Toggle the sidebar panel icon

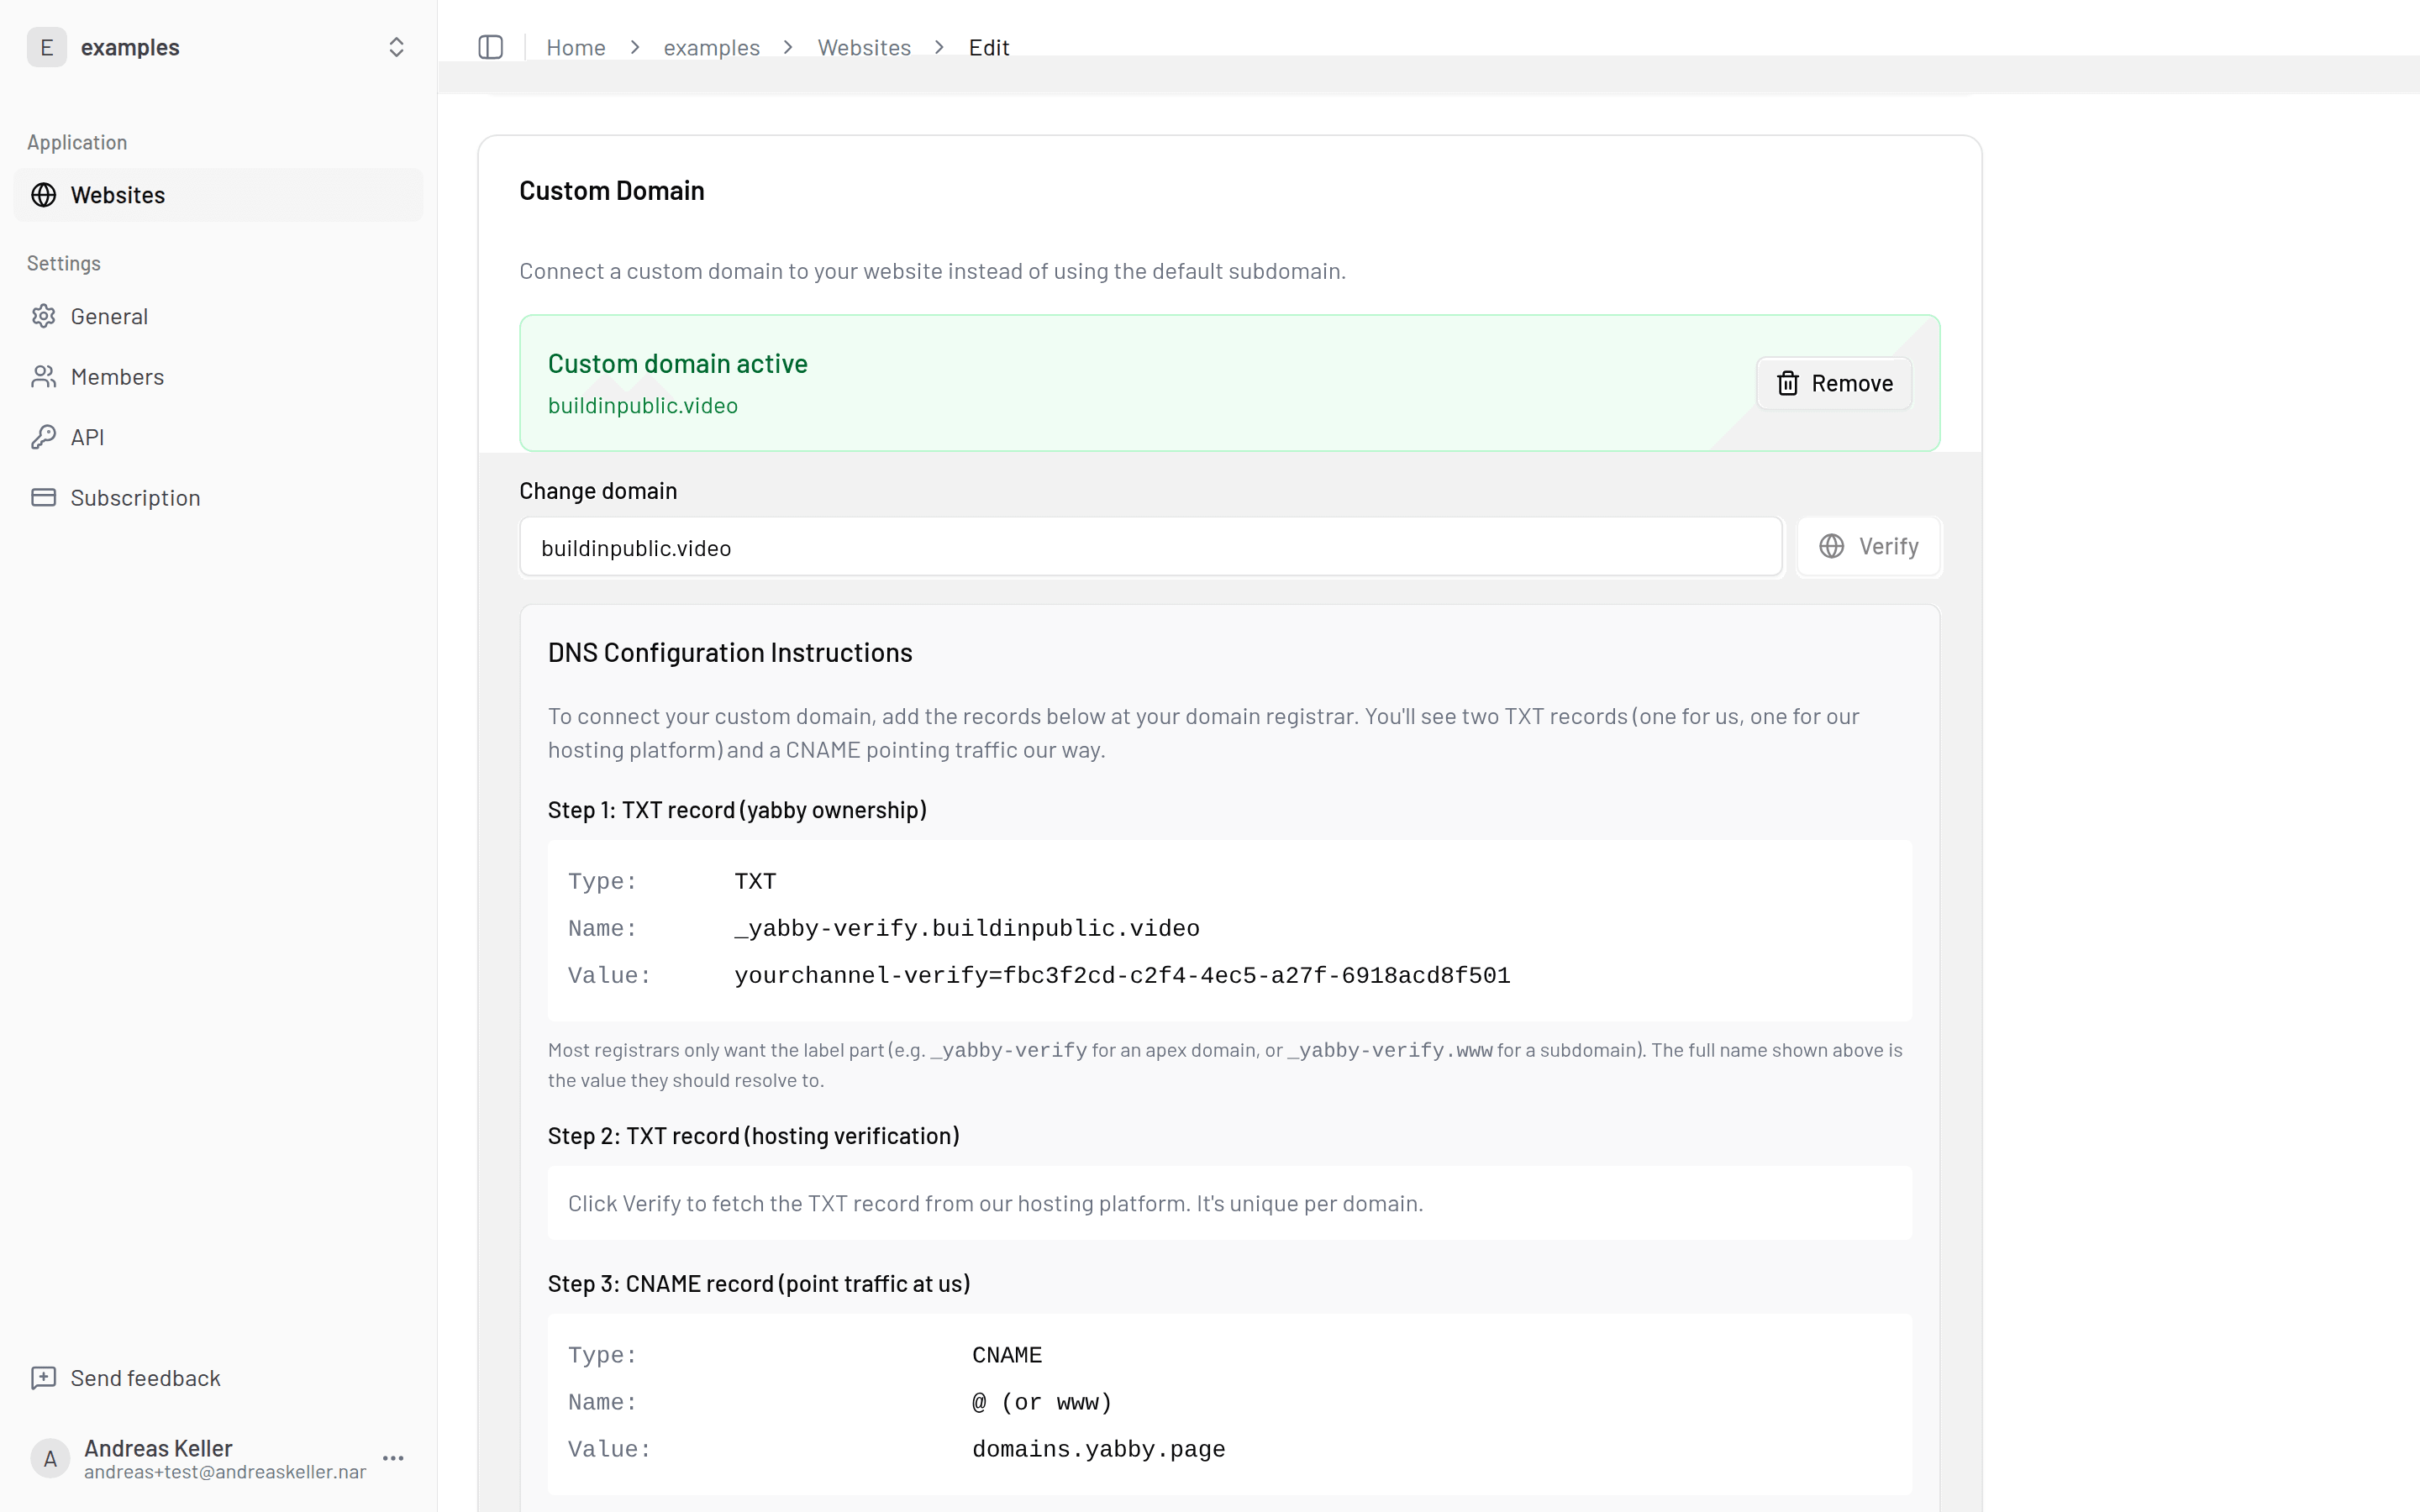(490, 47)
